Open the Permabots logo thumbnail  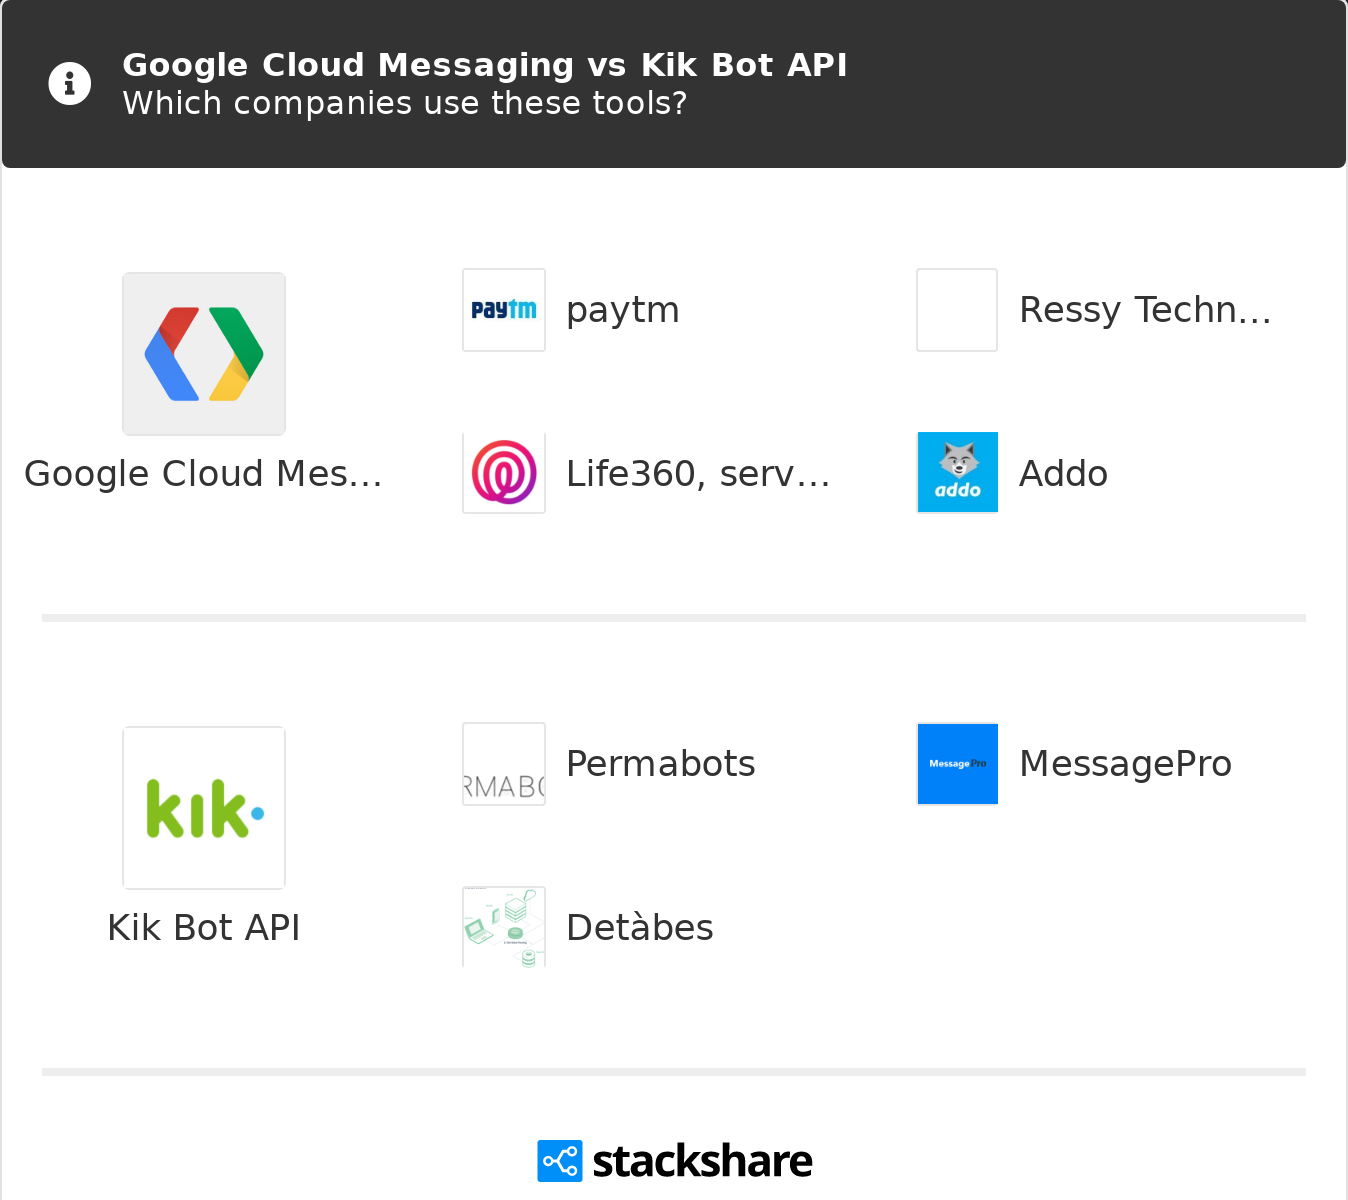[x=504, y=764]
